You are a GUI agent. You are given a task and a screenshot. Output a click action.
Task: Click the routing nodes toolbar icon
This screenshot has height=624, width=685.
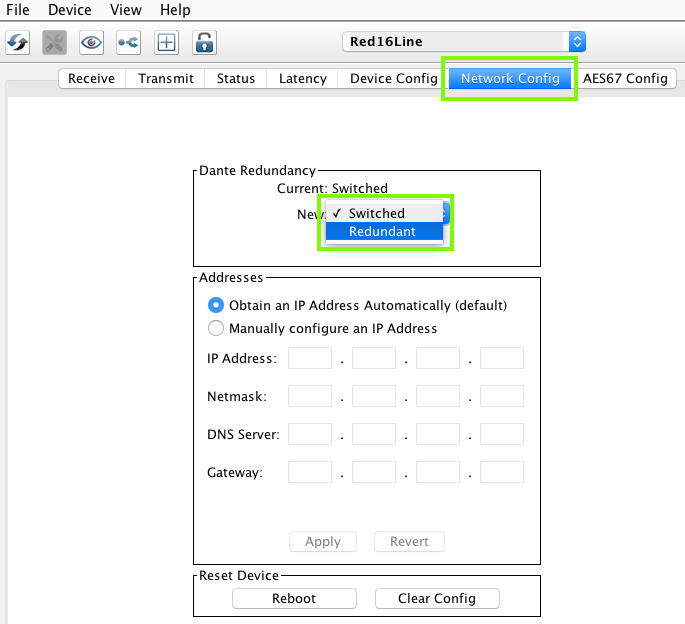pos(129,42)
